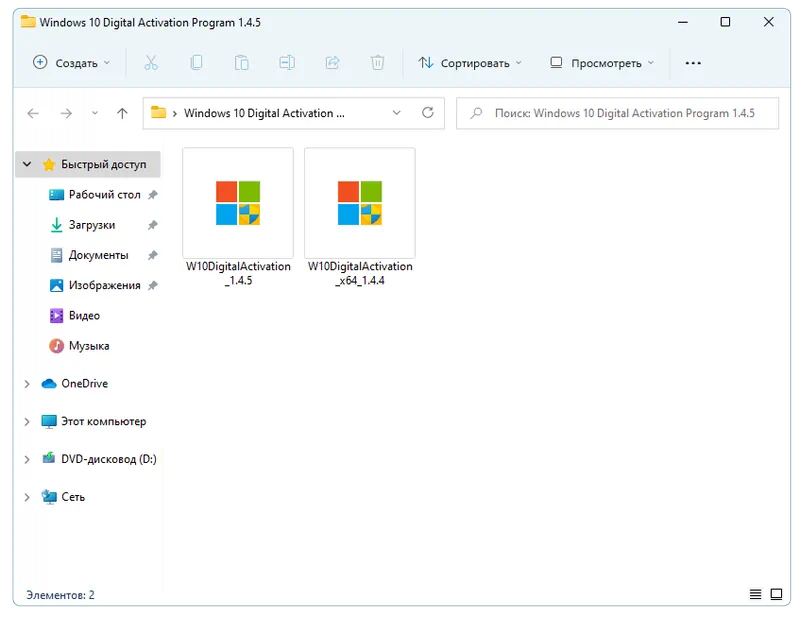
Task: Expand the DVD-дисковод (D:) node
Action: pos(27,459)
